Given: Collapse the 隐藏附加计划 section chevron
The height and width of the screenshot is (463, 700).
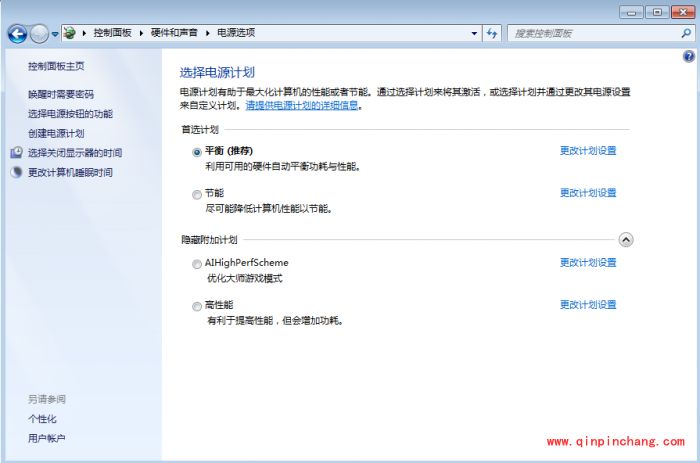Looking at the screenshot, I should click(x=626, y=240).
